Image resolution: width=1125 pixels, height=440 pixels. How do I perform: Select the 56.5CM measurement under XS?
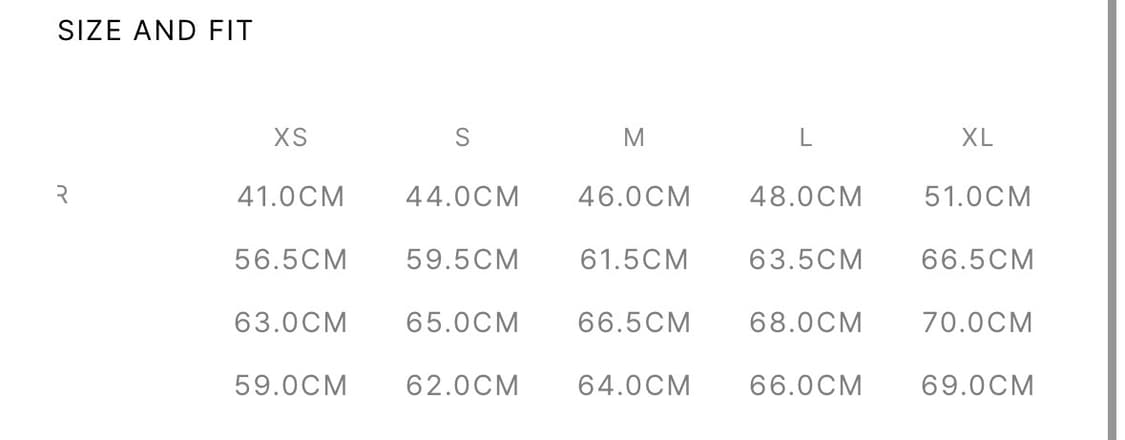pos(290,260)
